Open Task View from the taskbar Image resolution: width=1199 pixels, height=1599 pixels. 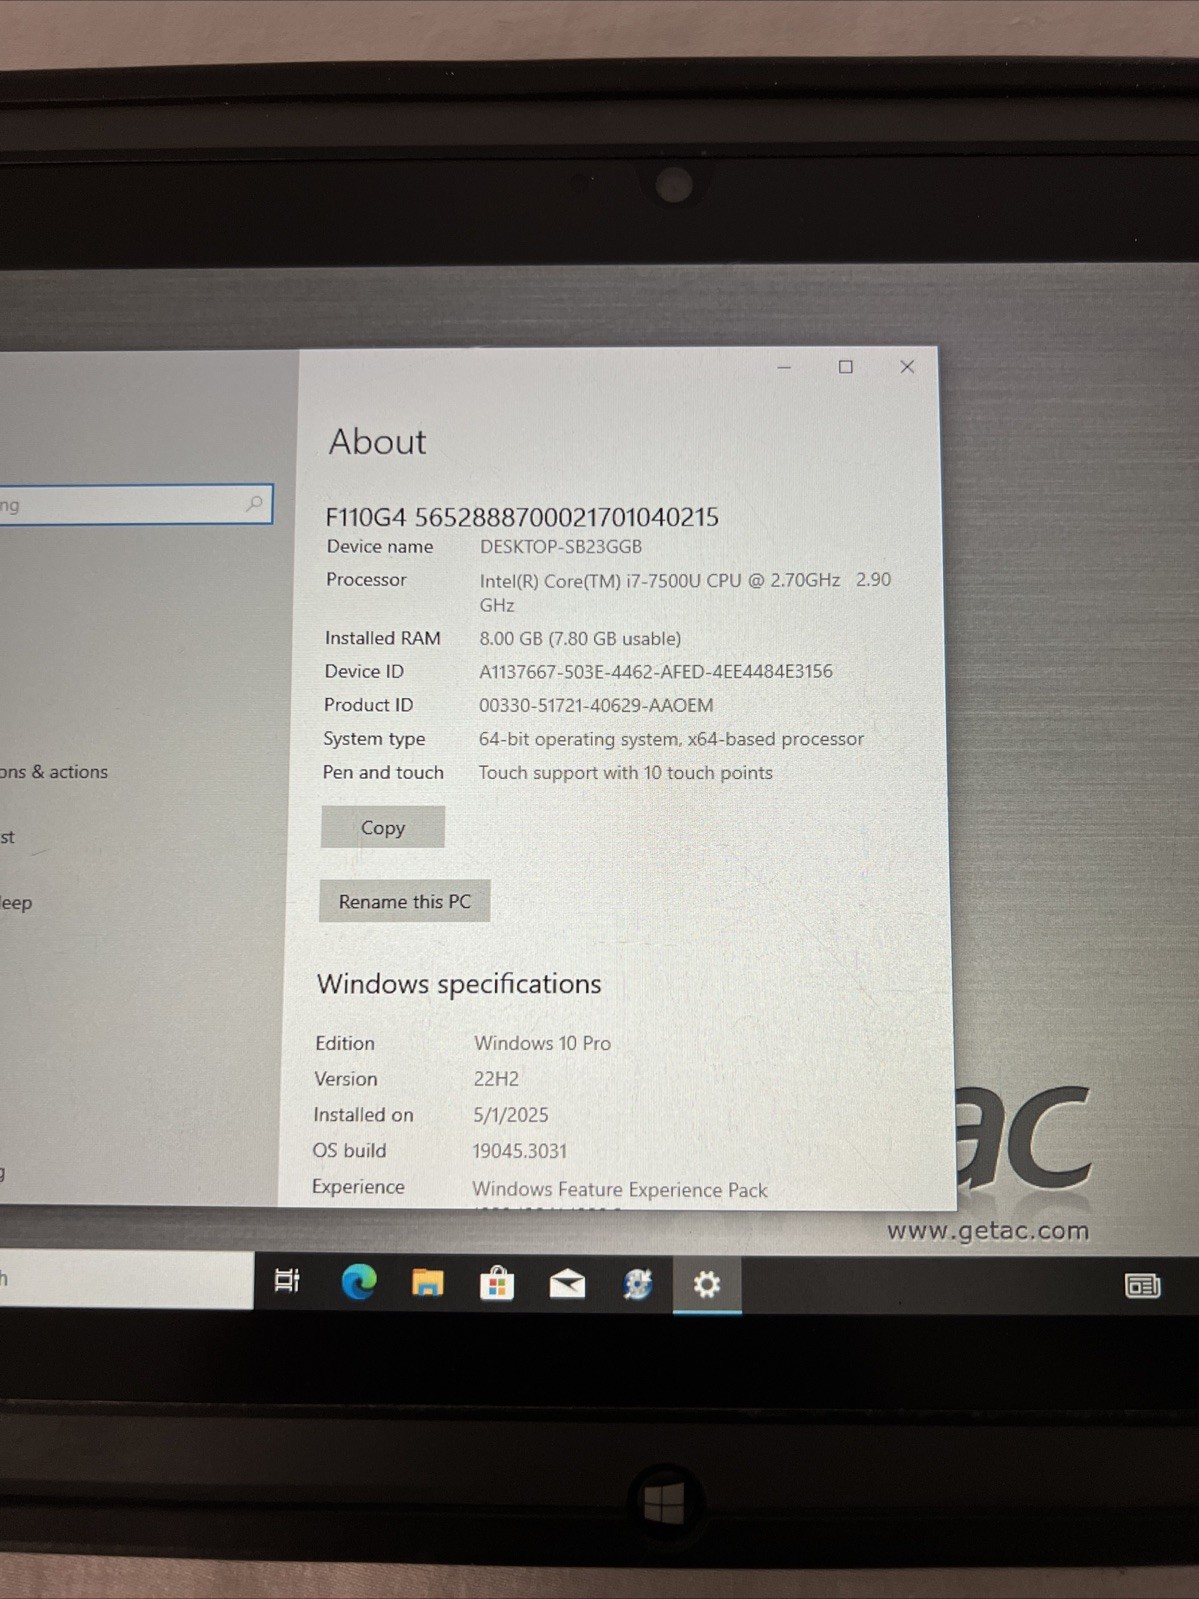tap(287, 1280)
